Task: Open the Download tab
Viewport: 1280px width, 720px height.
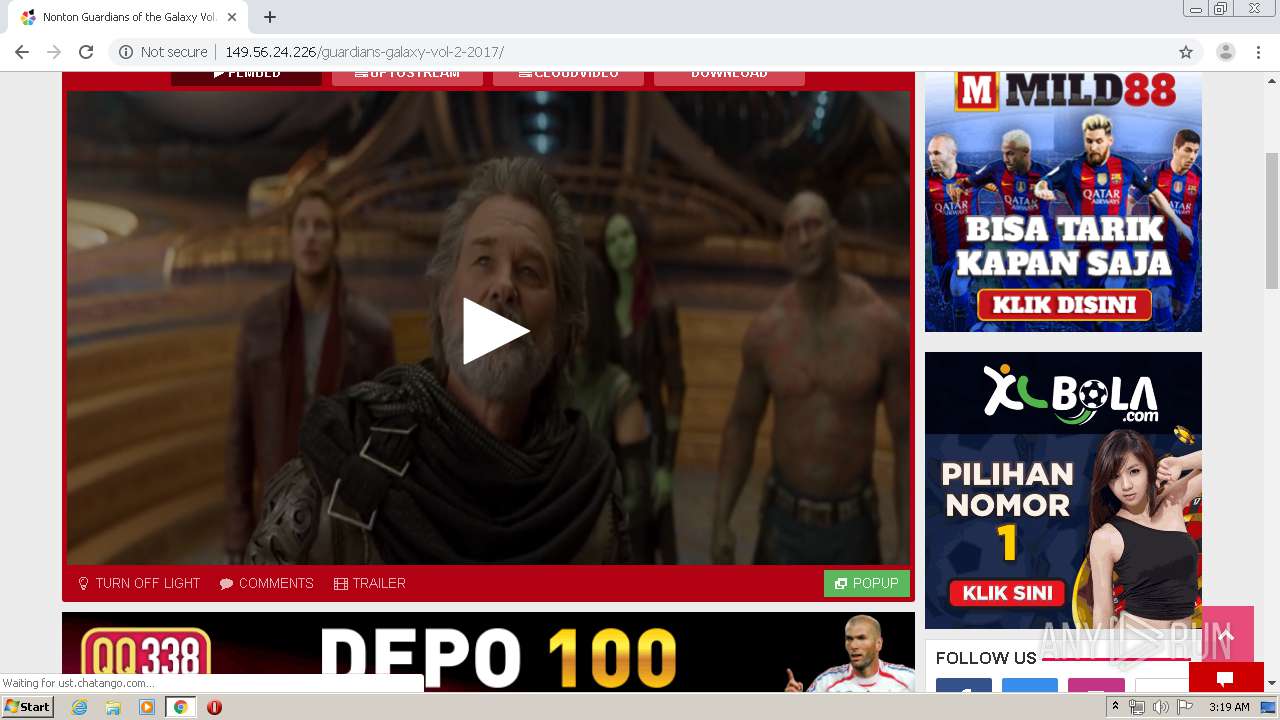Action: pyautogui.click(x=729, y=78)
